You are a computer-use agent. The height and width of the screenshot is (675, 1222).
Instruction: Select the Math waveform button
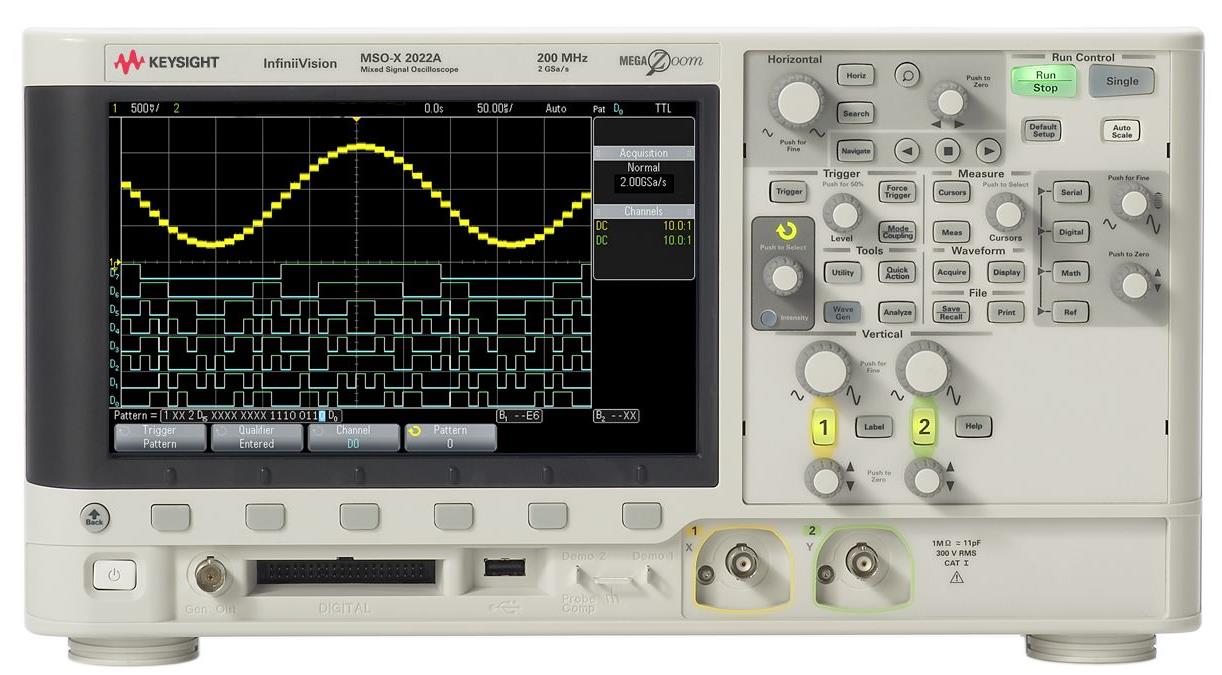point(1070,272)
